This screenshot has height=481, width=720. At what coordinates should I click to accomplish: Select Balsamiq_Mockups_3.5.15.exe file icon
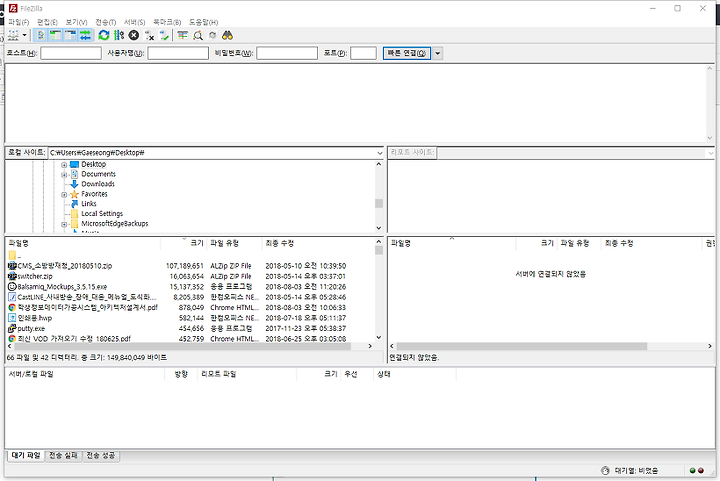[12, 286]
